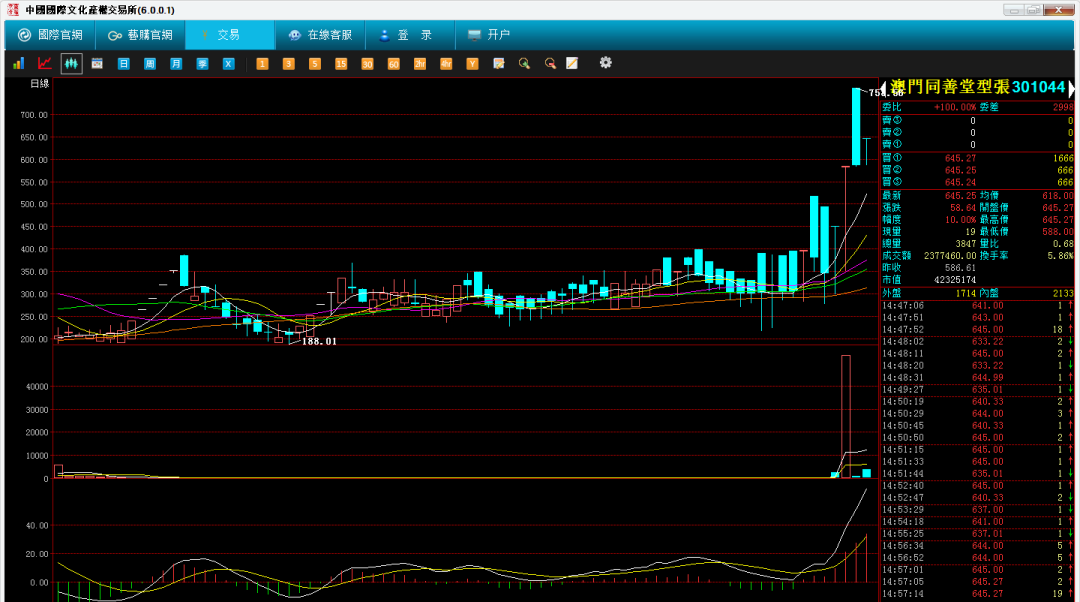Click the 成交額 value 2377460.00
This screenshot has height=602, width=1080.
tap(950, 256)
